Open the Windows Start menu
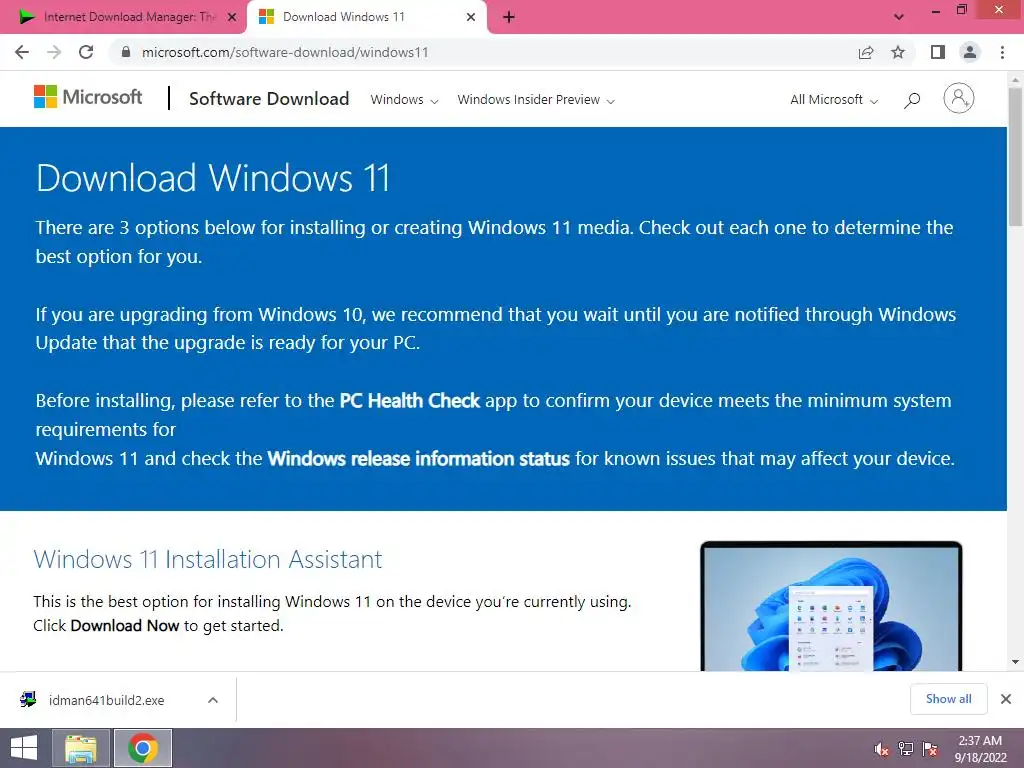Viewport: 1024px width, 768px height. pyautogui.click(x=24, y=748)
